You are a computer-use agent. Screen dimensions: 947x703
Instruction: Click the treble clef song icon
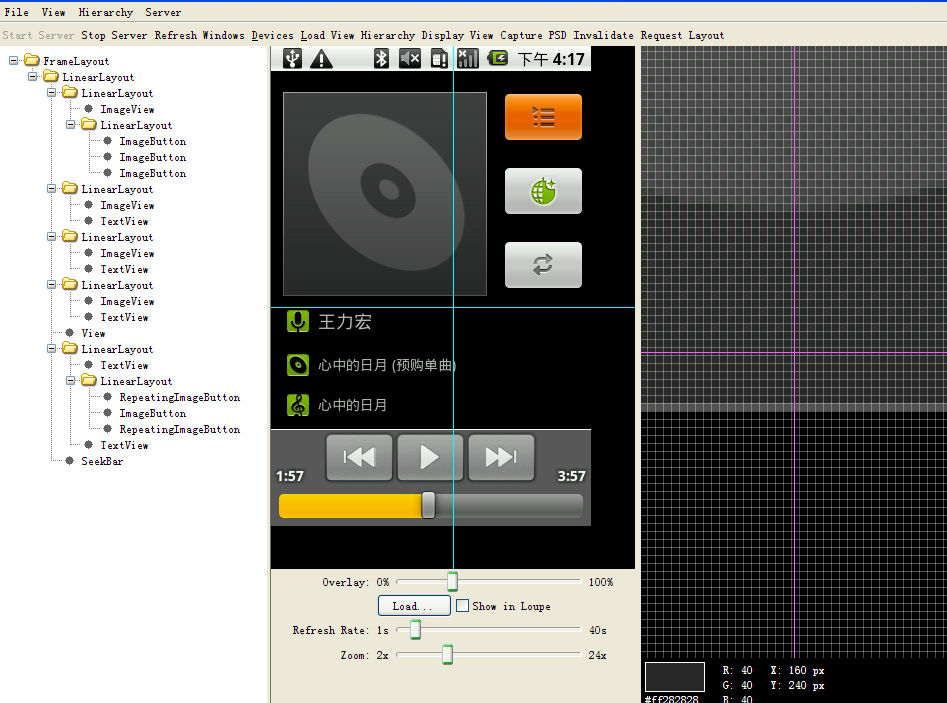(298, 405)
